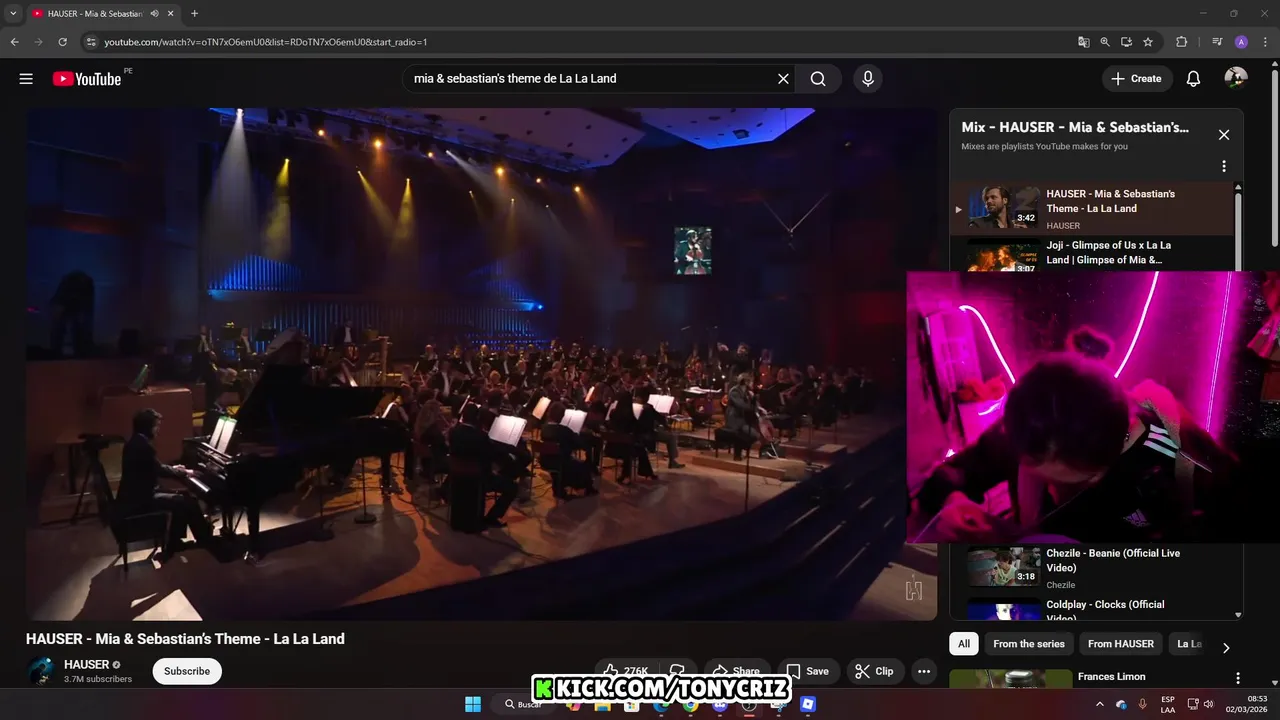Switch ESP LAA keyboard language
This screenshot has height=720, width=1280.
tap(1168, 705)
